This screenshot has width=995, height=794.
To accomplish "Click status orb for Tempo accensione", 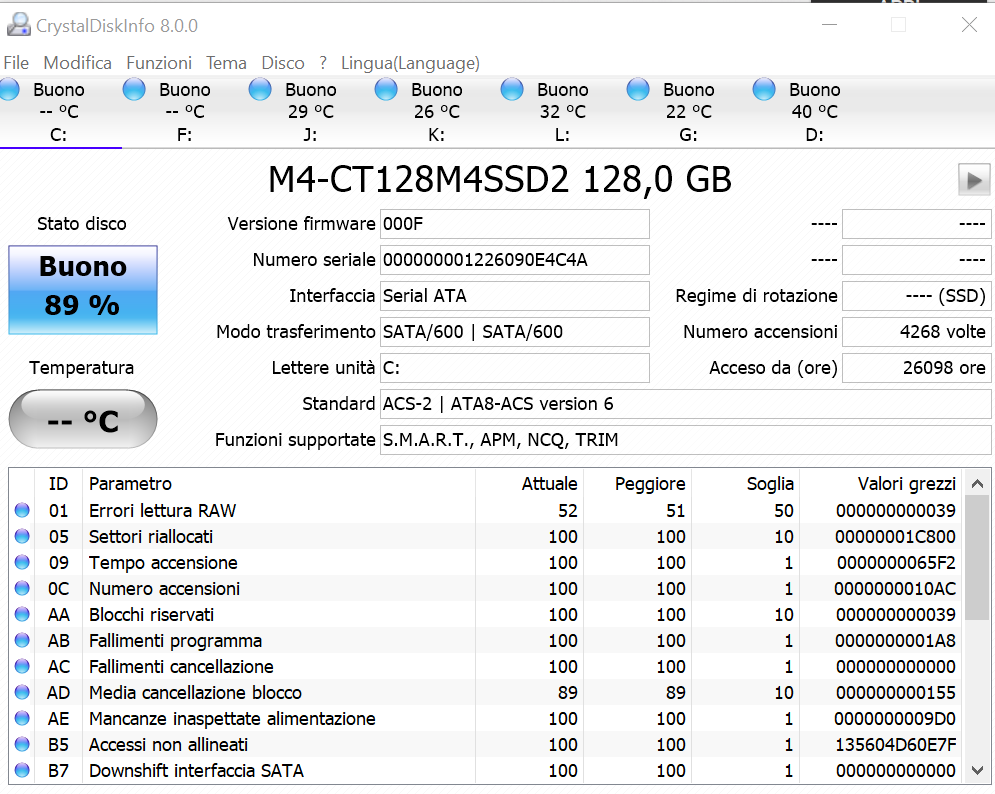I will pyautogui.click(x=22, y=562).
